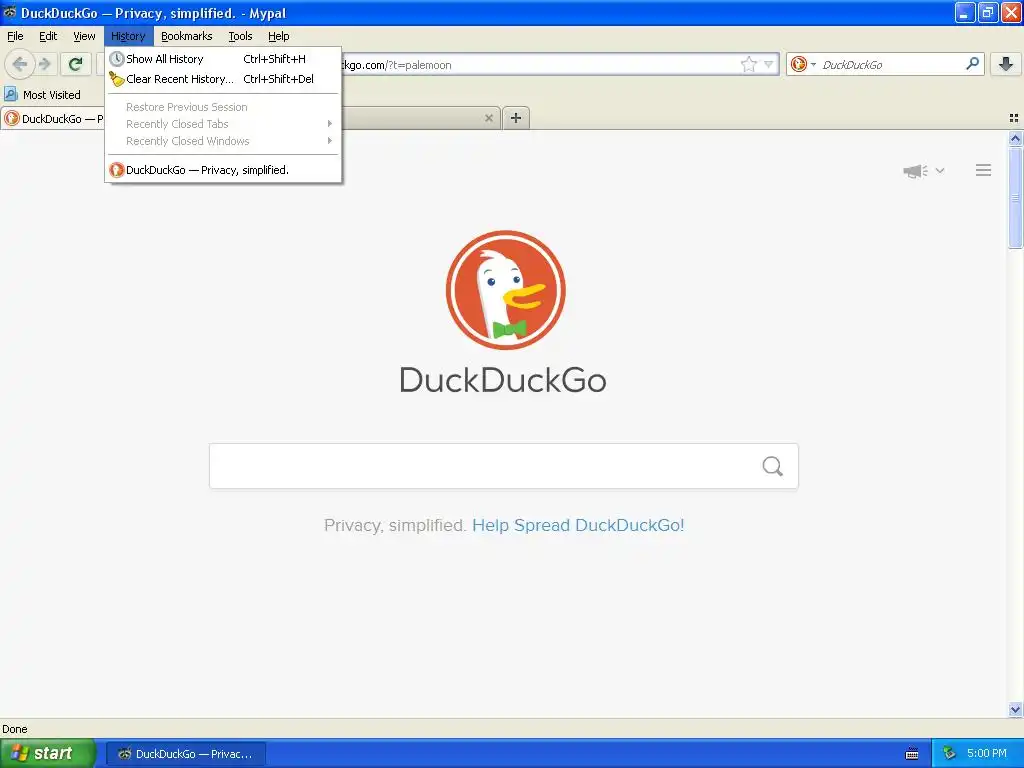Click the list all tabs grid icon
1024x768 pixels.
pyautogui.click(x=1014, y=118)
